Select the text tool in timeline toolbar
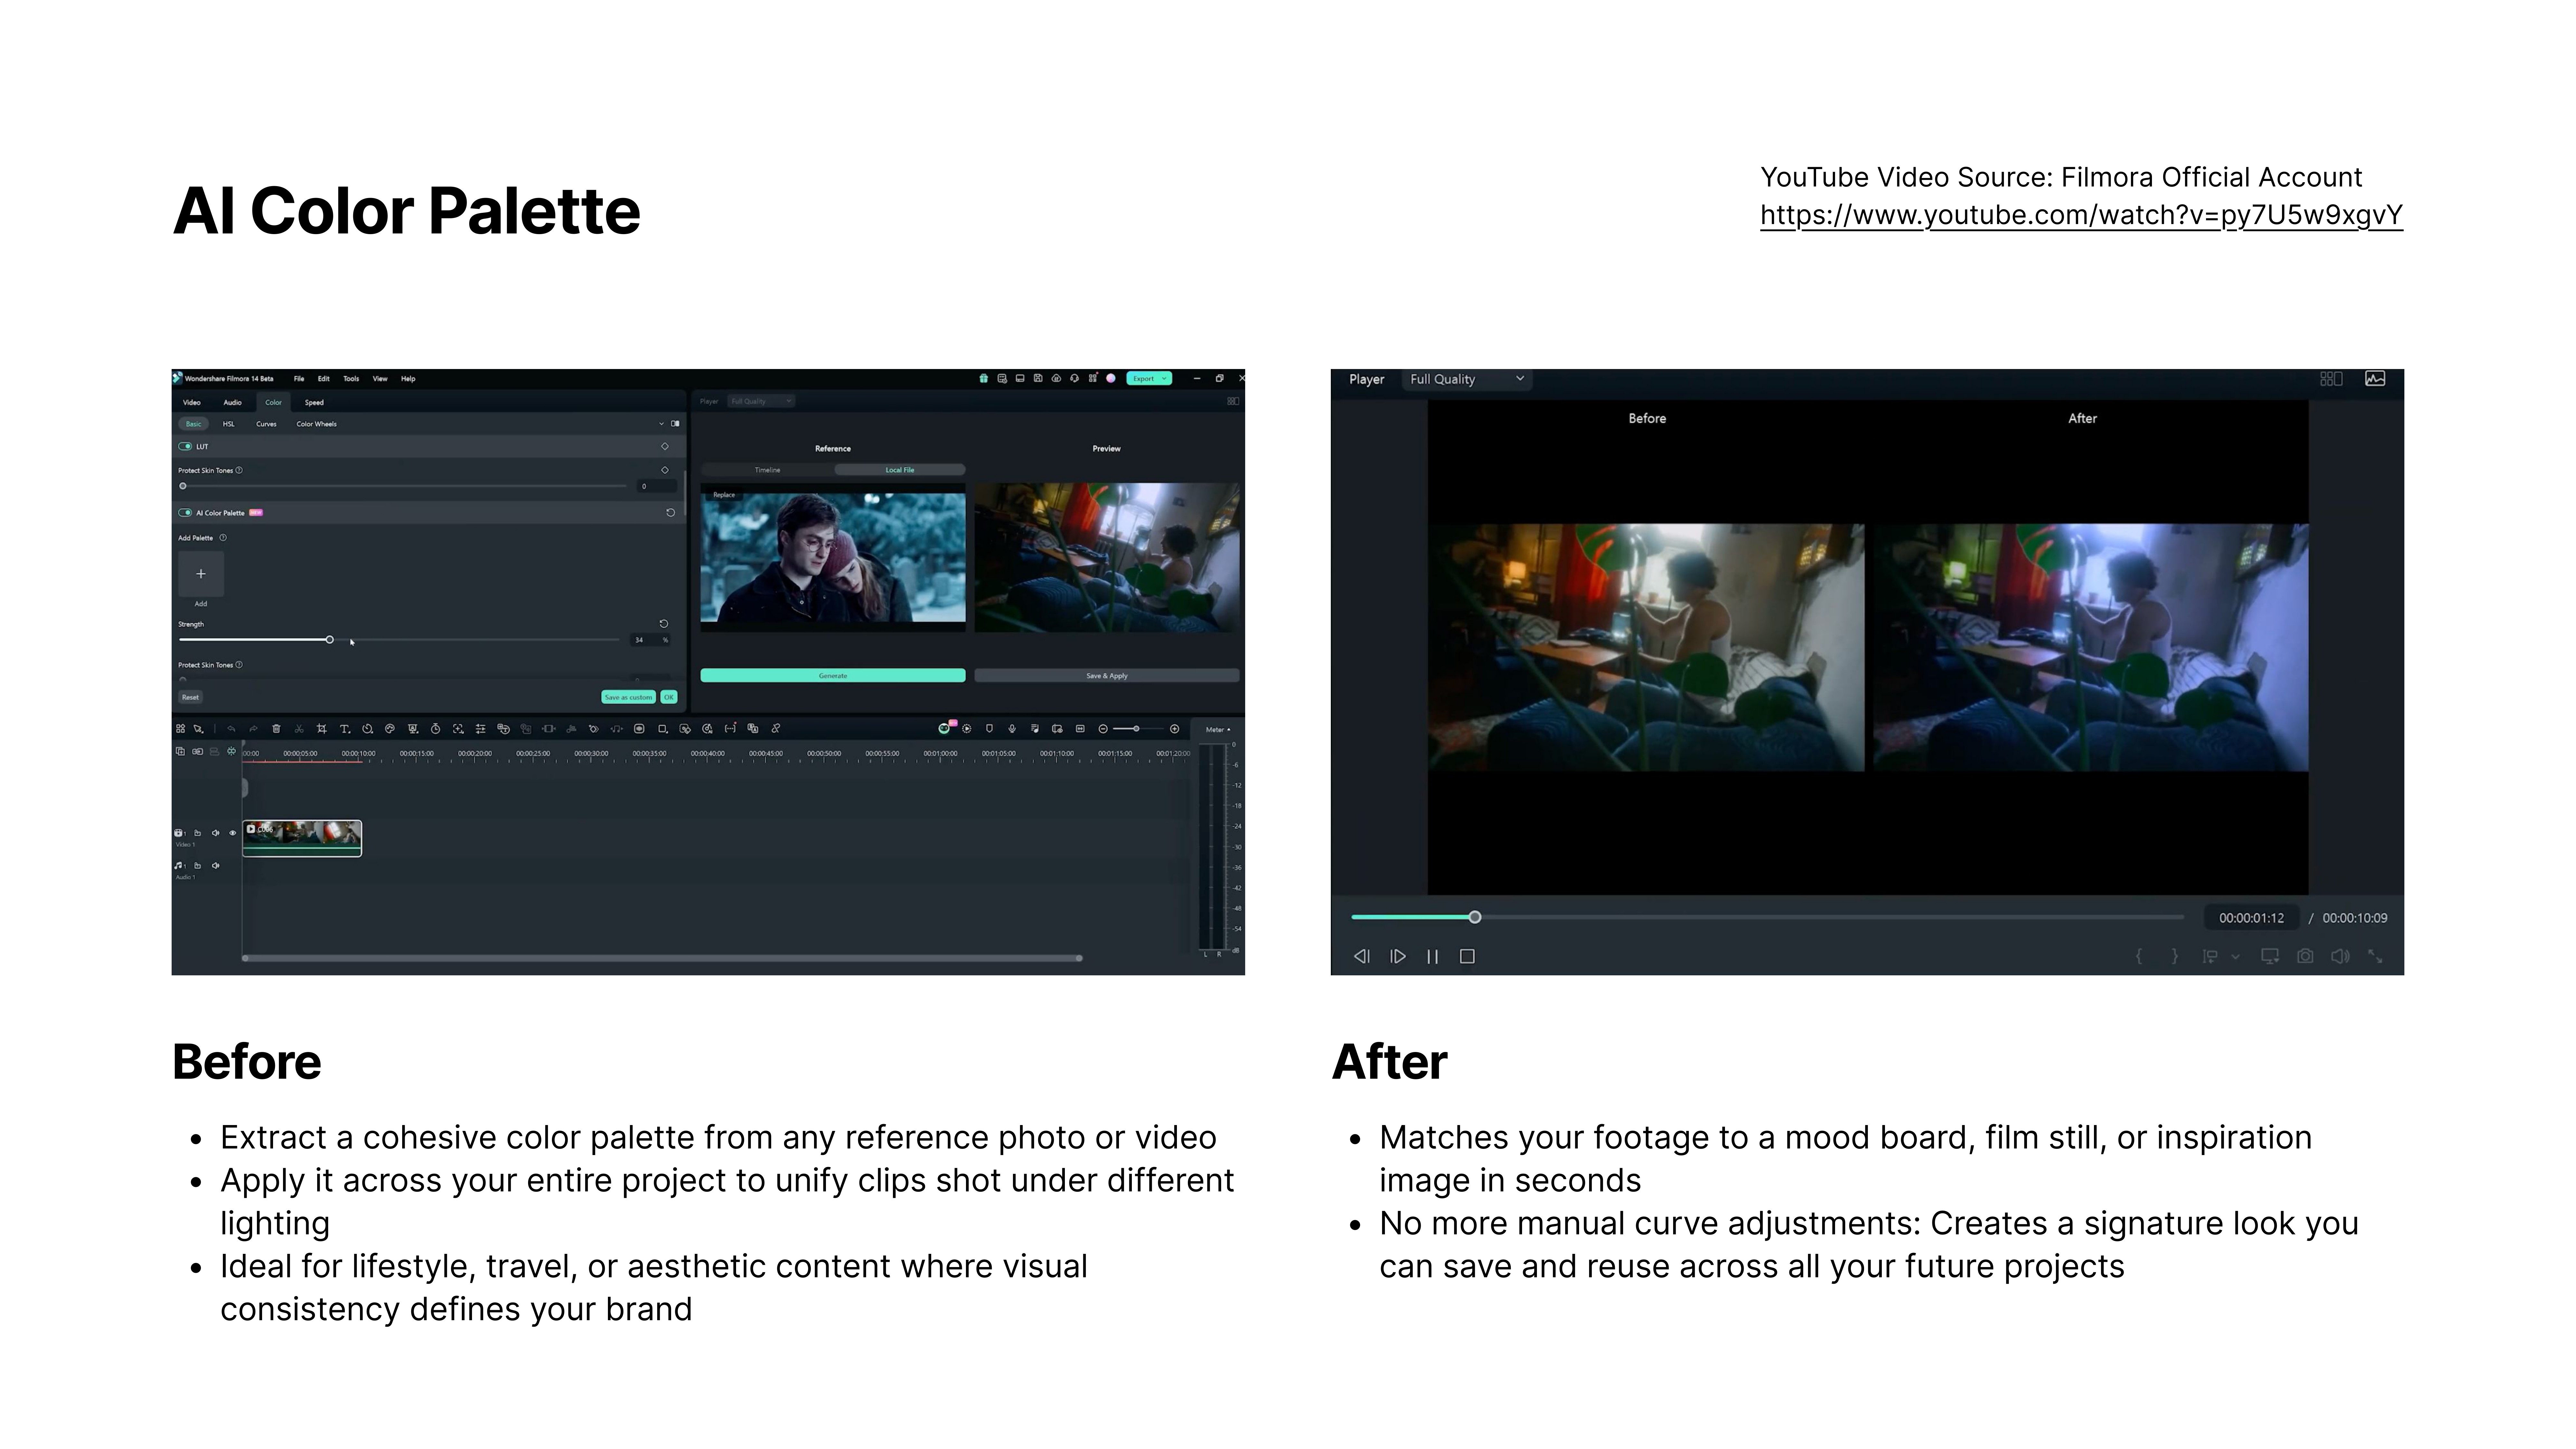2576x1449 pixels. tap(344, 729)
